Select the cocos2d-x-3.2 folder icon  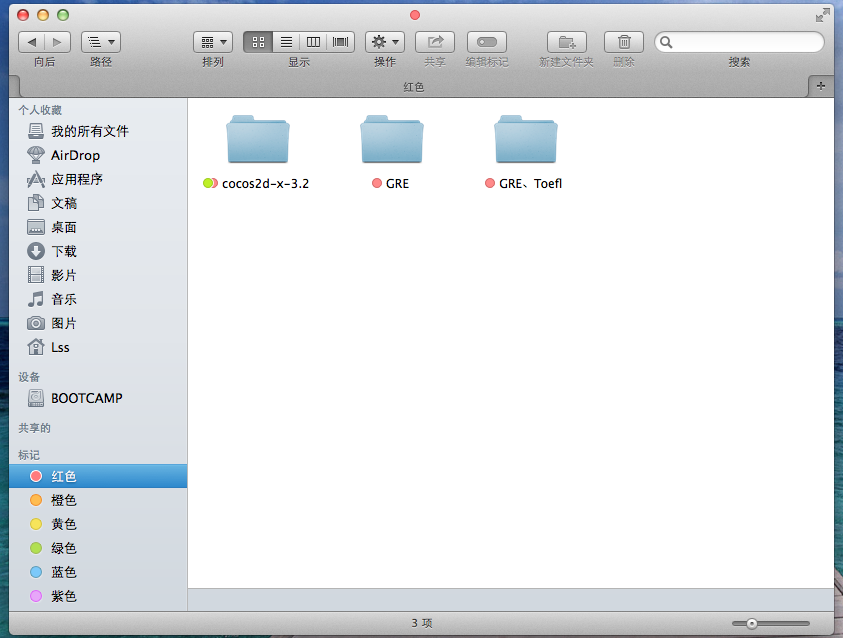(x=258, y=139)
